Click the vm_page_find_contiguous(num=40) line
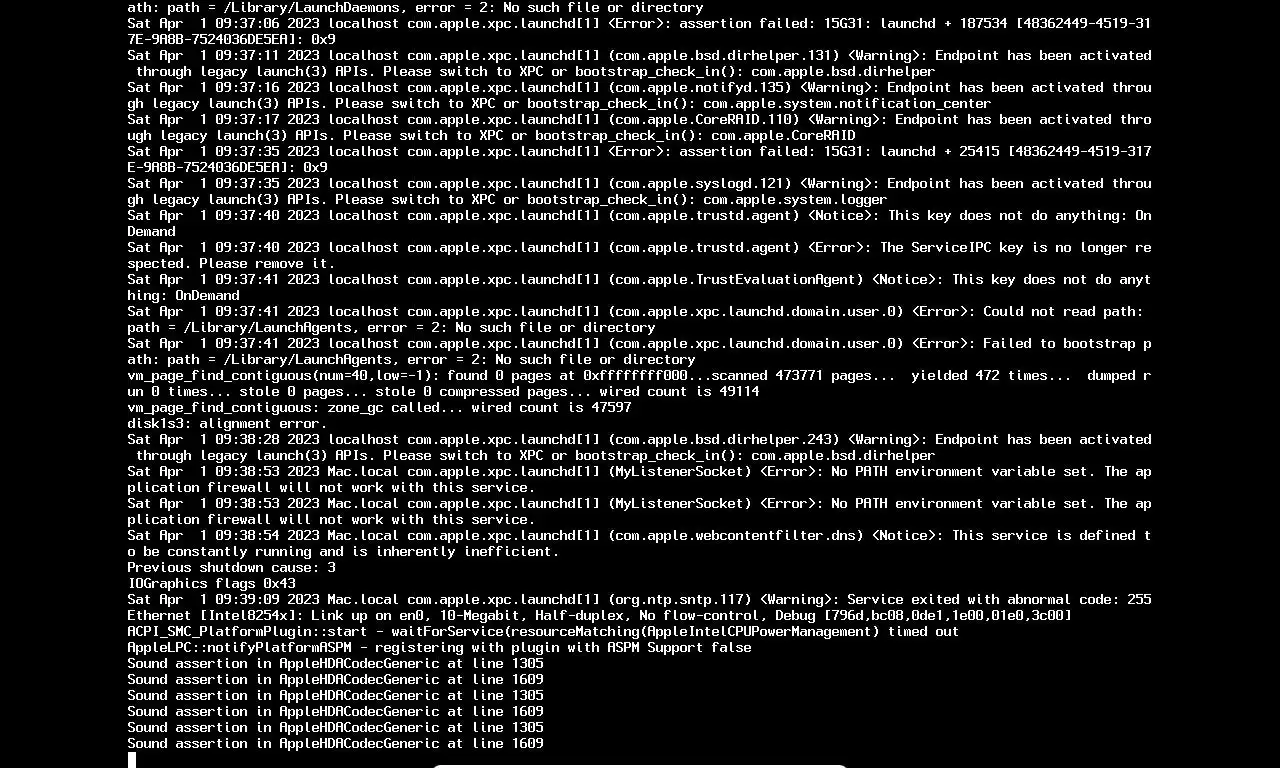 pos(639,384)
